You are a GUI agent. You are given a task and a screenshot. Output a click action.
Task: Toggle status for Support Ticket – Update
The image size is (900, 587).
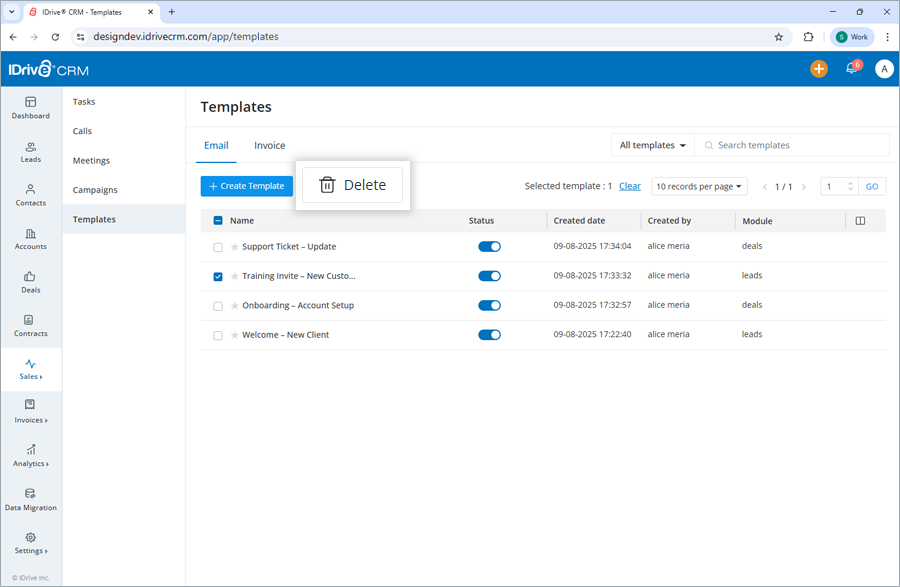489,246
